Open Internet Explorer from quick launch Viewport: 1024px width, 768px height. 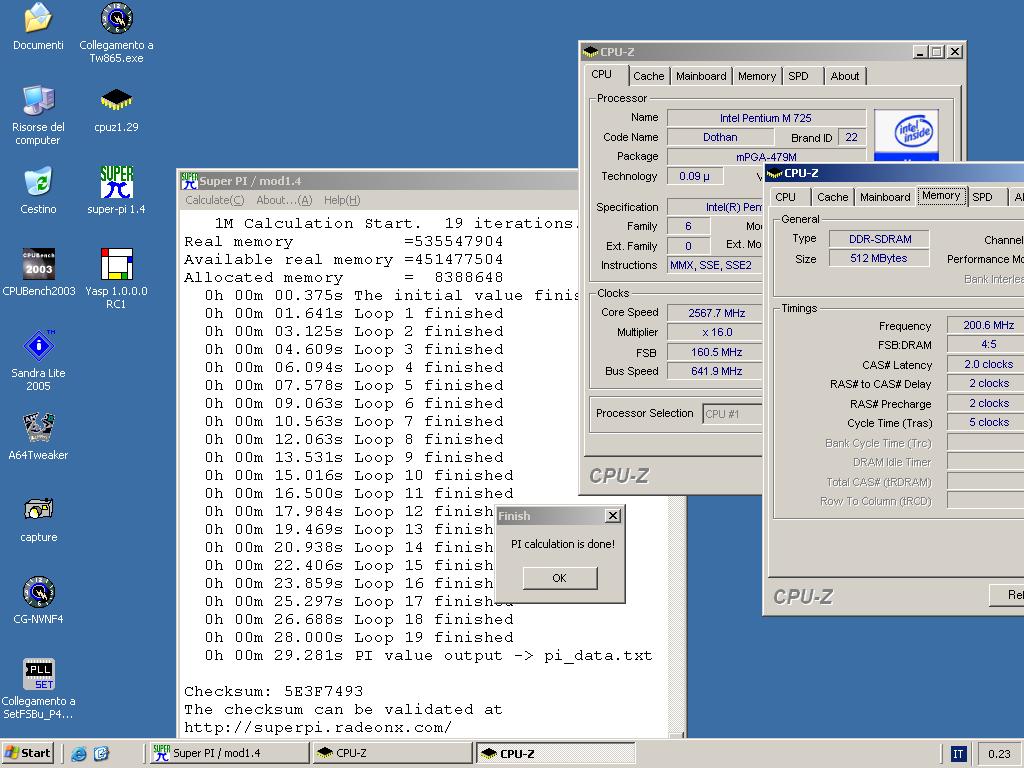[x=79, y=754]
